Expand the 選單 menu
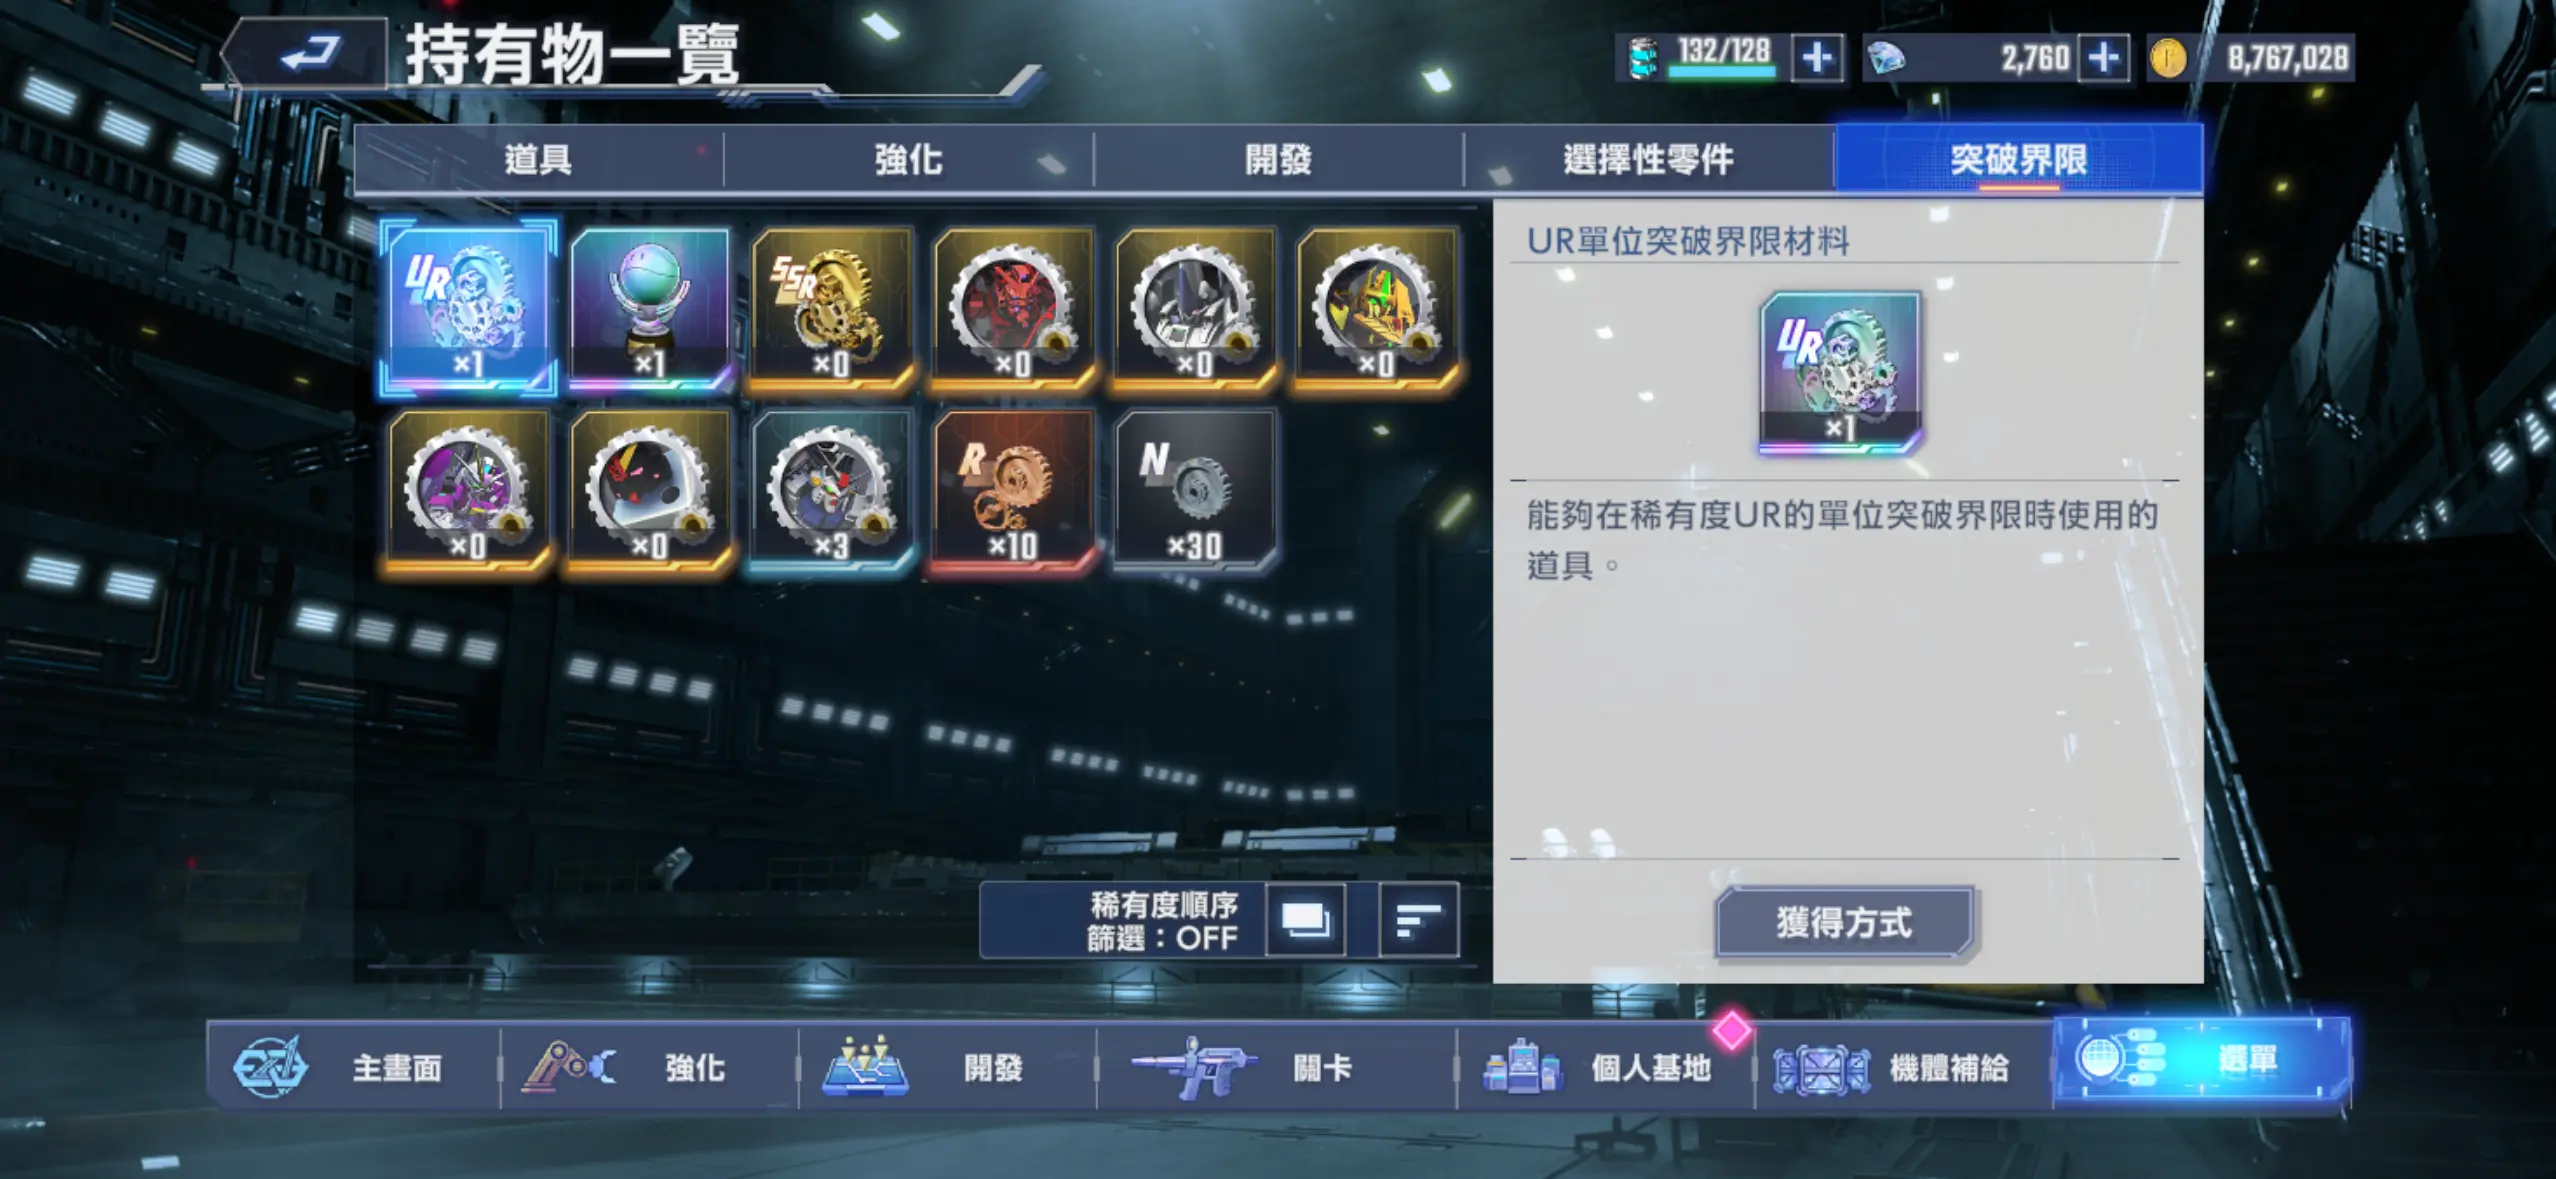The image size is (2556, 1179). pos(2203,1060)
